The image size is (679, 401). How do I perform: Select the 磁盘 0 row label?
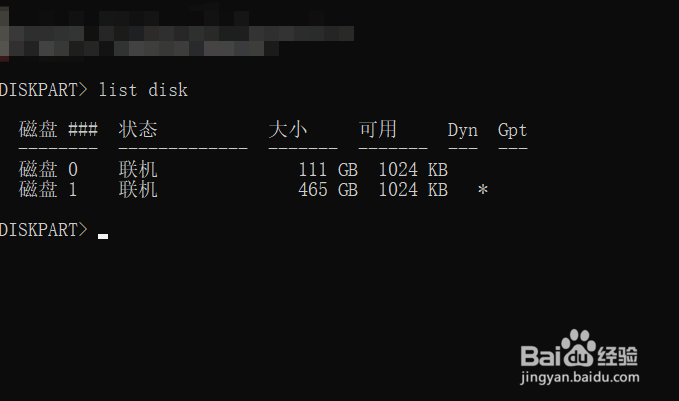[48, 169]
